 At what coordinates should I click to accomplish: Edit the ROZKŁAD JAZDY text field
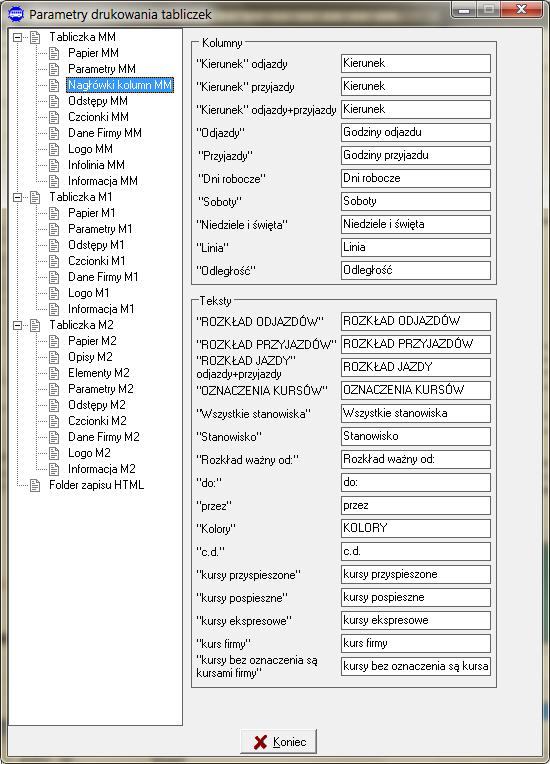coord(416,367)
